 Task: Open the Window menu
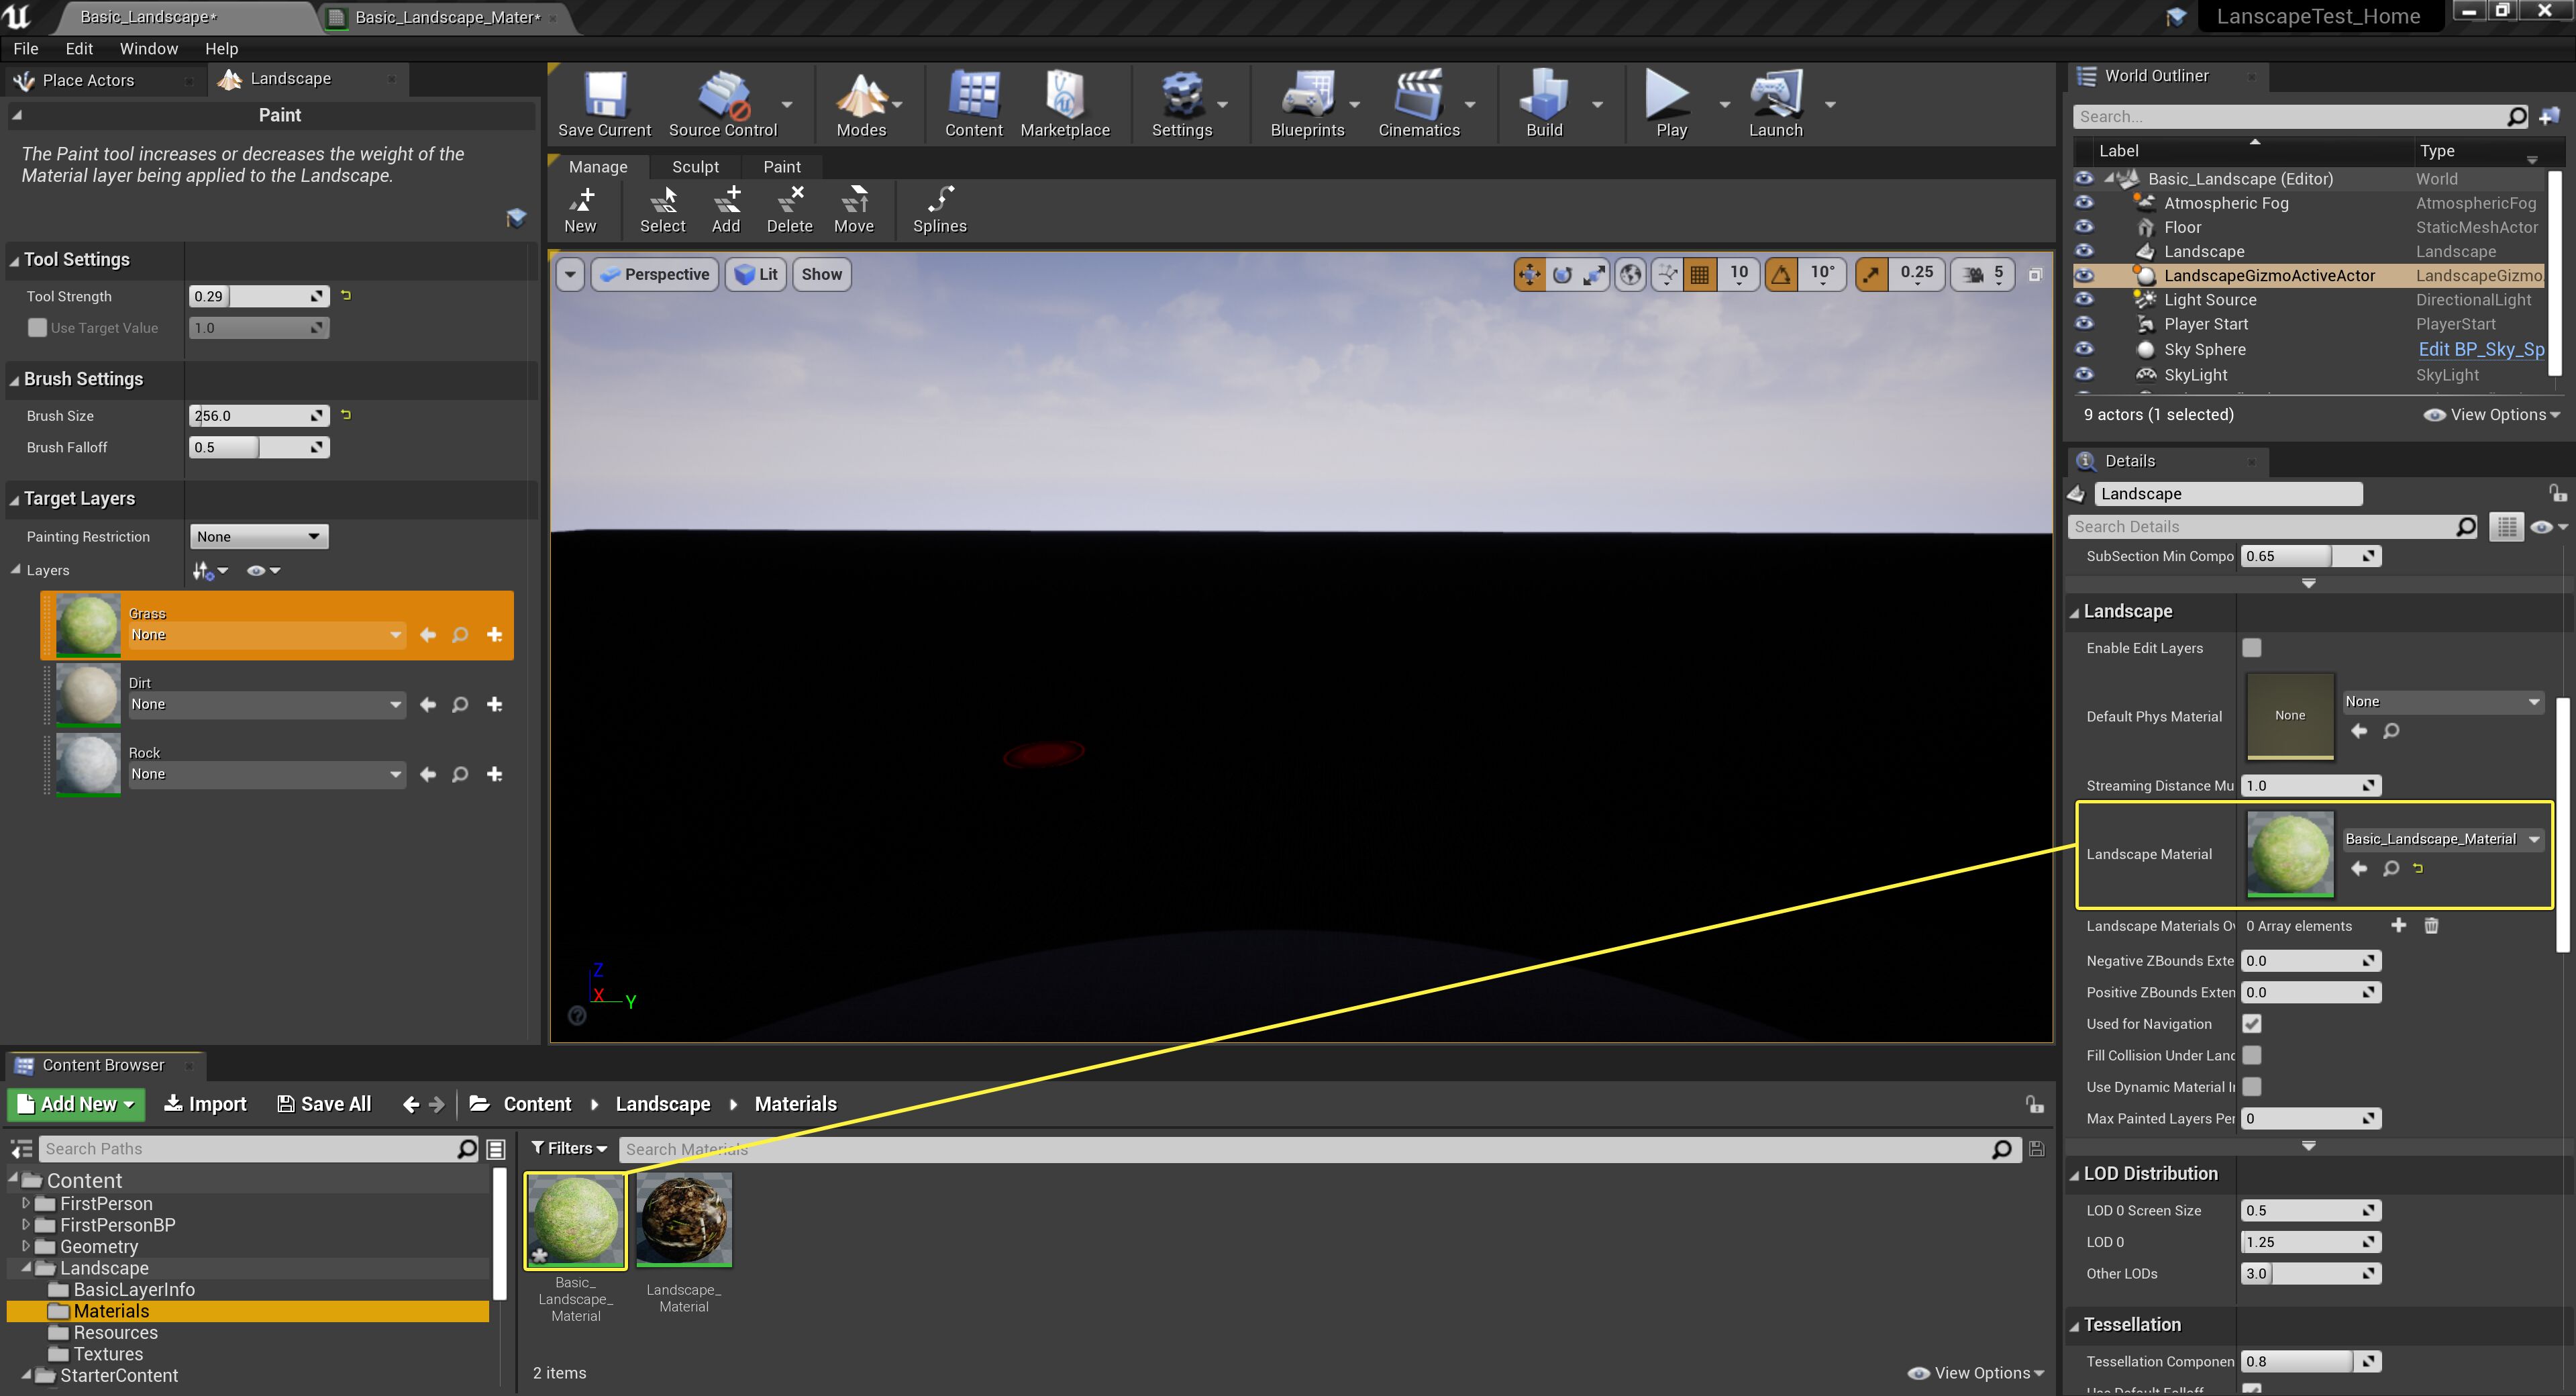[149, 48]
